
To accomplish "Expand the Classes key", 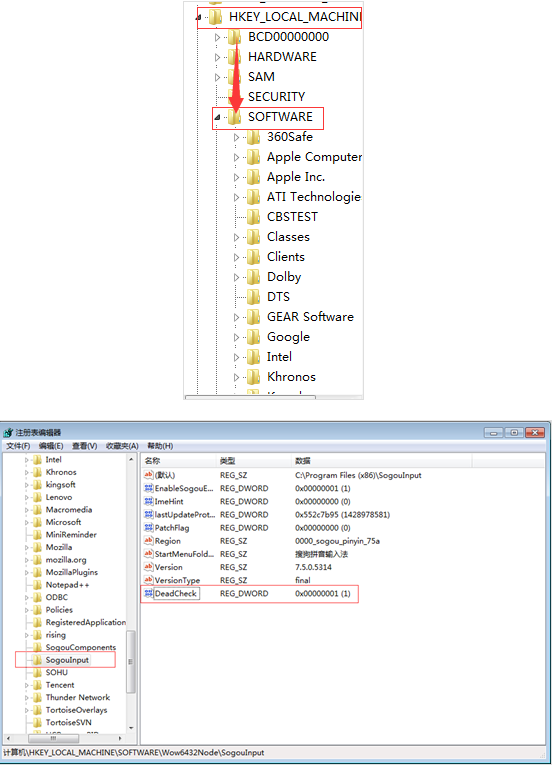I will coord(236,237).
